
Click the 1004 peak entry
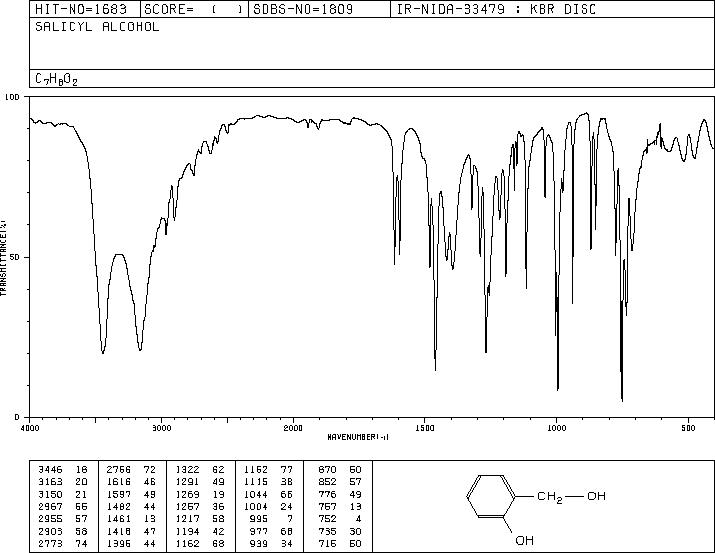click(x=256, y=506)
